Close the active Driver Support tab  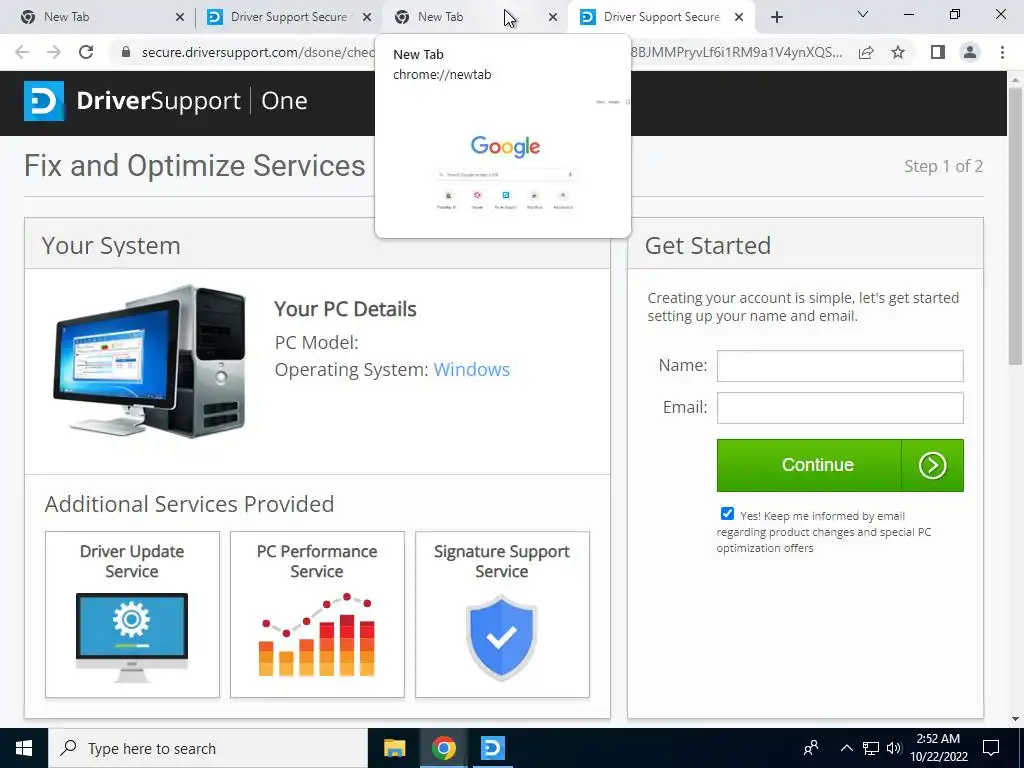[739, 18]
